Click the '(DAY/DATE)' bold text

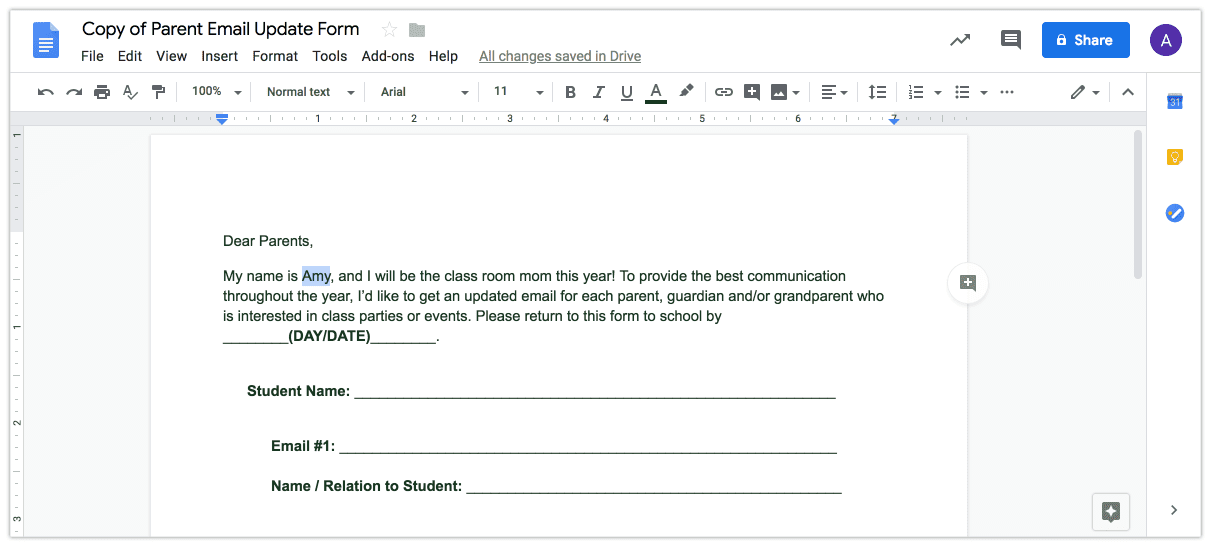(x=329, y=336)
